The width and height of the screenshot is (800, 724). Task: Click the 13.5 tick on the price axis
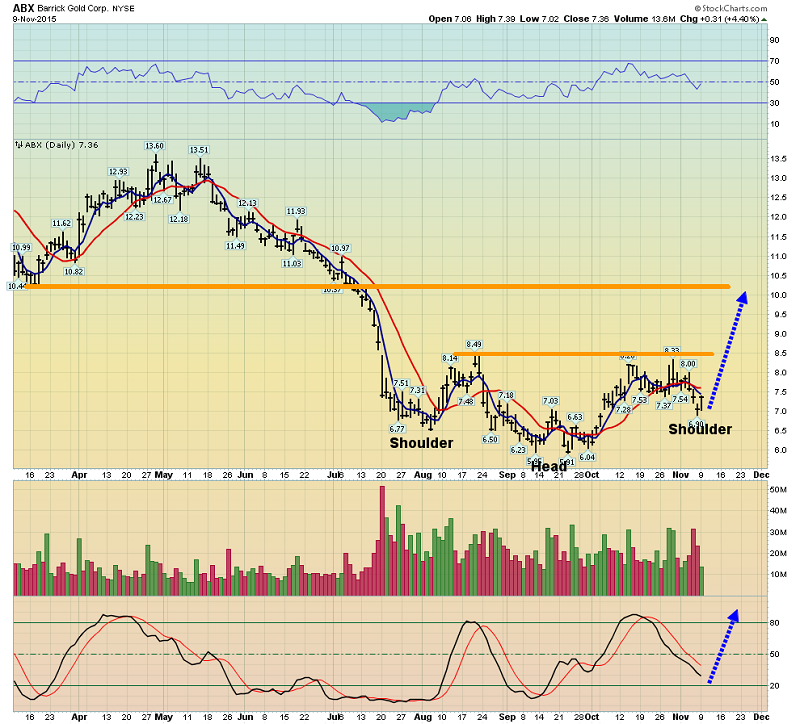pos(778,159)
